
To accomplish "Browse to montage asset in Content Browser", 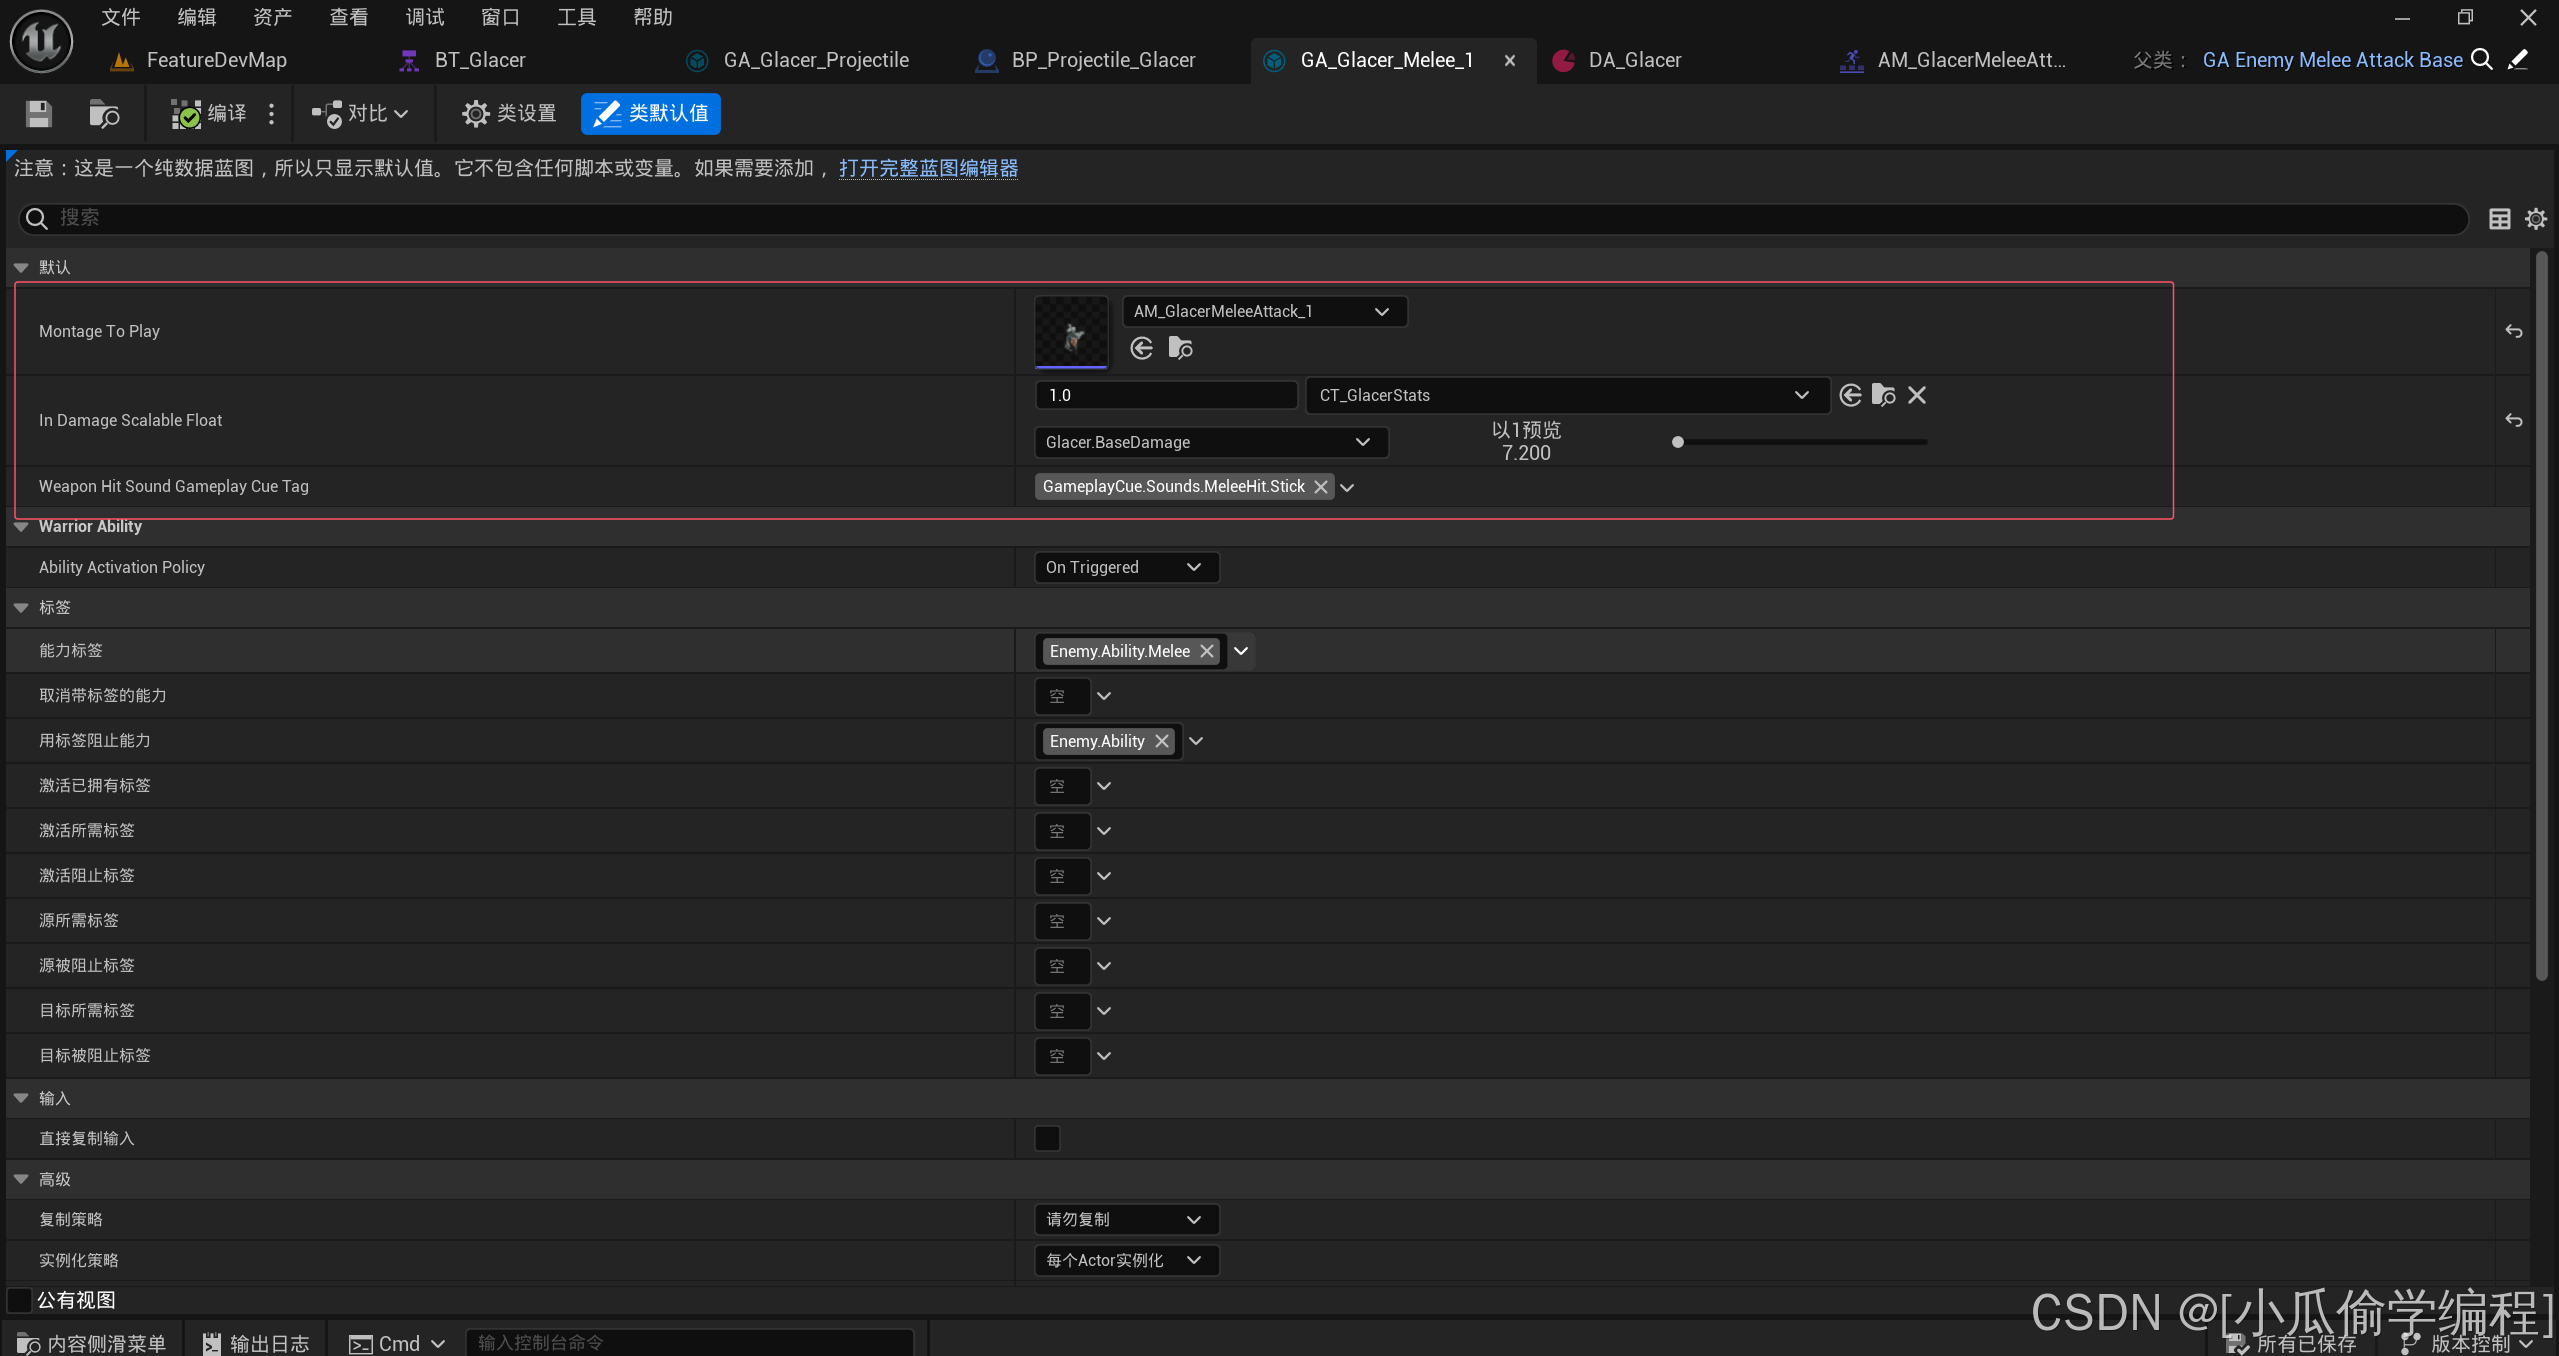I will [1180, 348].
